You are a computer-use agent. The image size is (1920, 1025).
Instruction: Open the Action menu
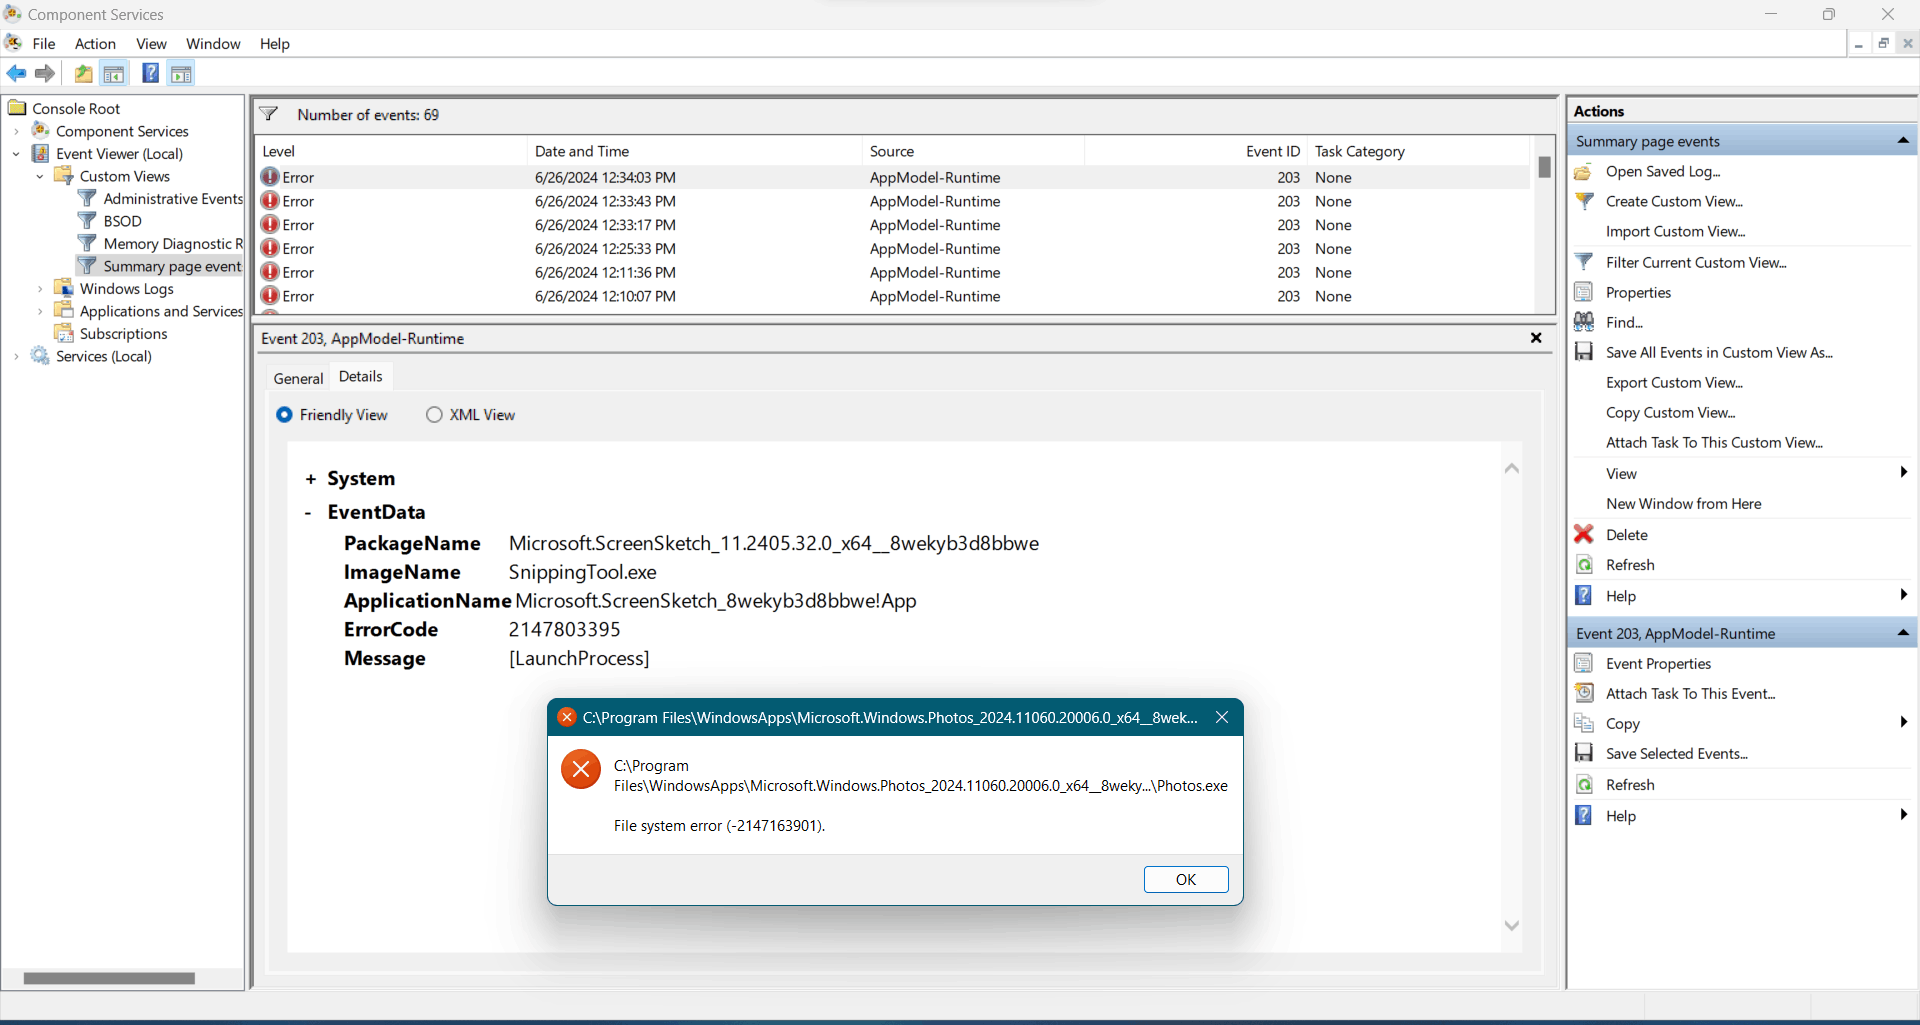[95, 44]
